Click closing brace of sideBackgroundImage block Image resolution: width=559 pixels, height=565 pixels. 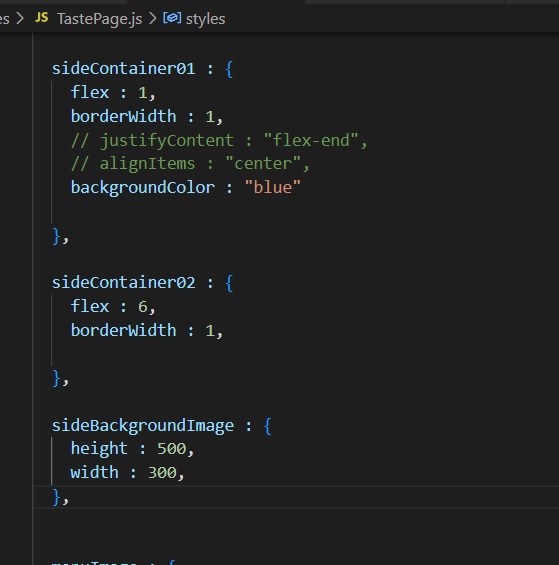point(56,497)
